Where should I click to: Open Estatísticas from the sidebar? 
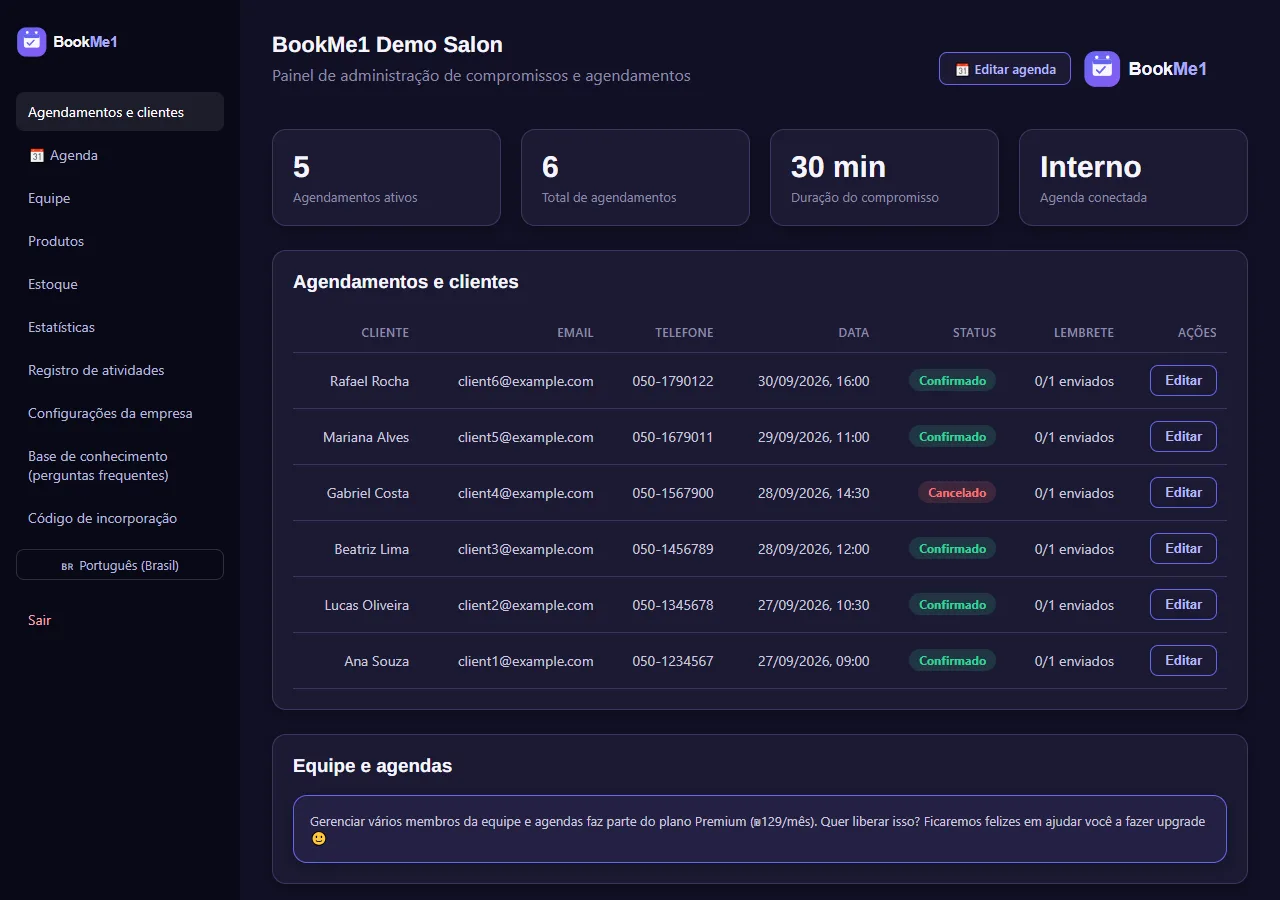pyautogui.click(x=120, y=327)
